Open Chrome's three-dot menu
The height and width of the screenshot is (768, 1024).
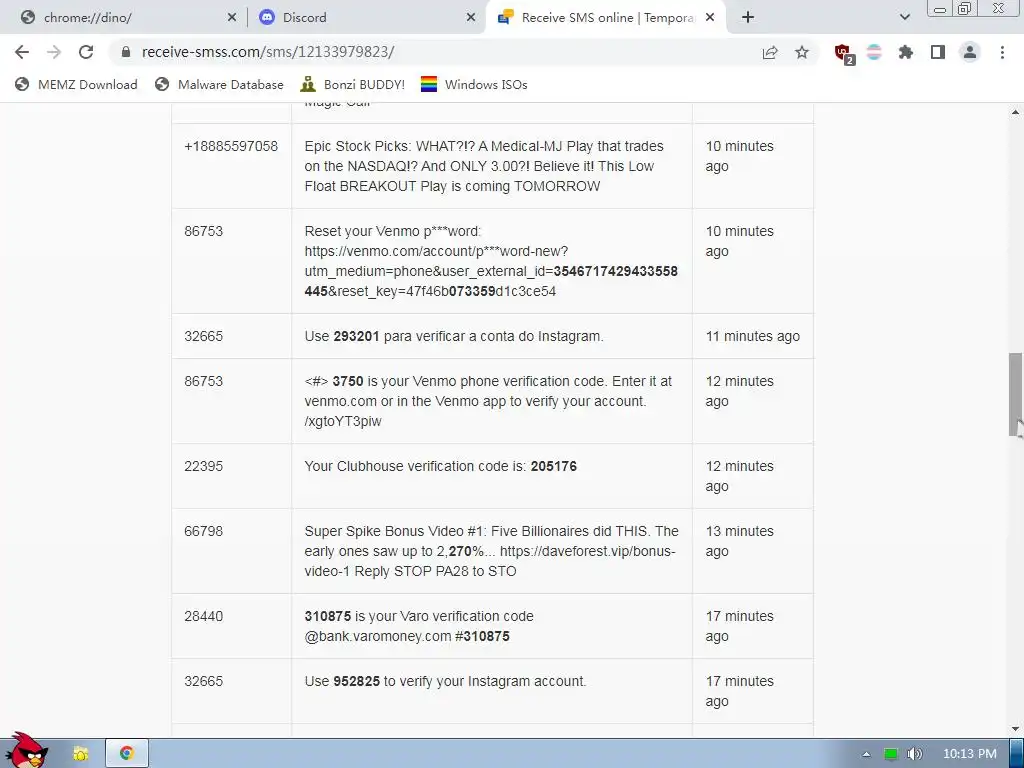[1002, 52]
